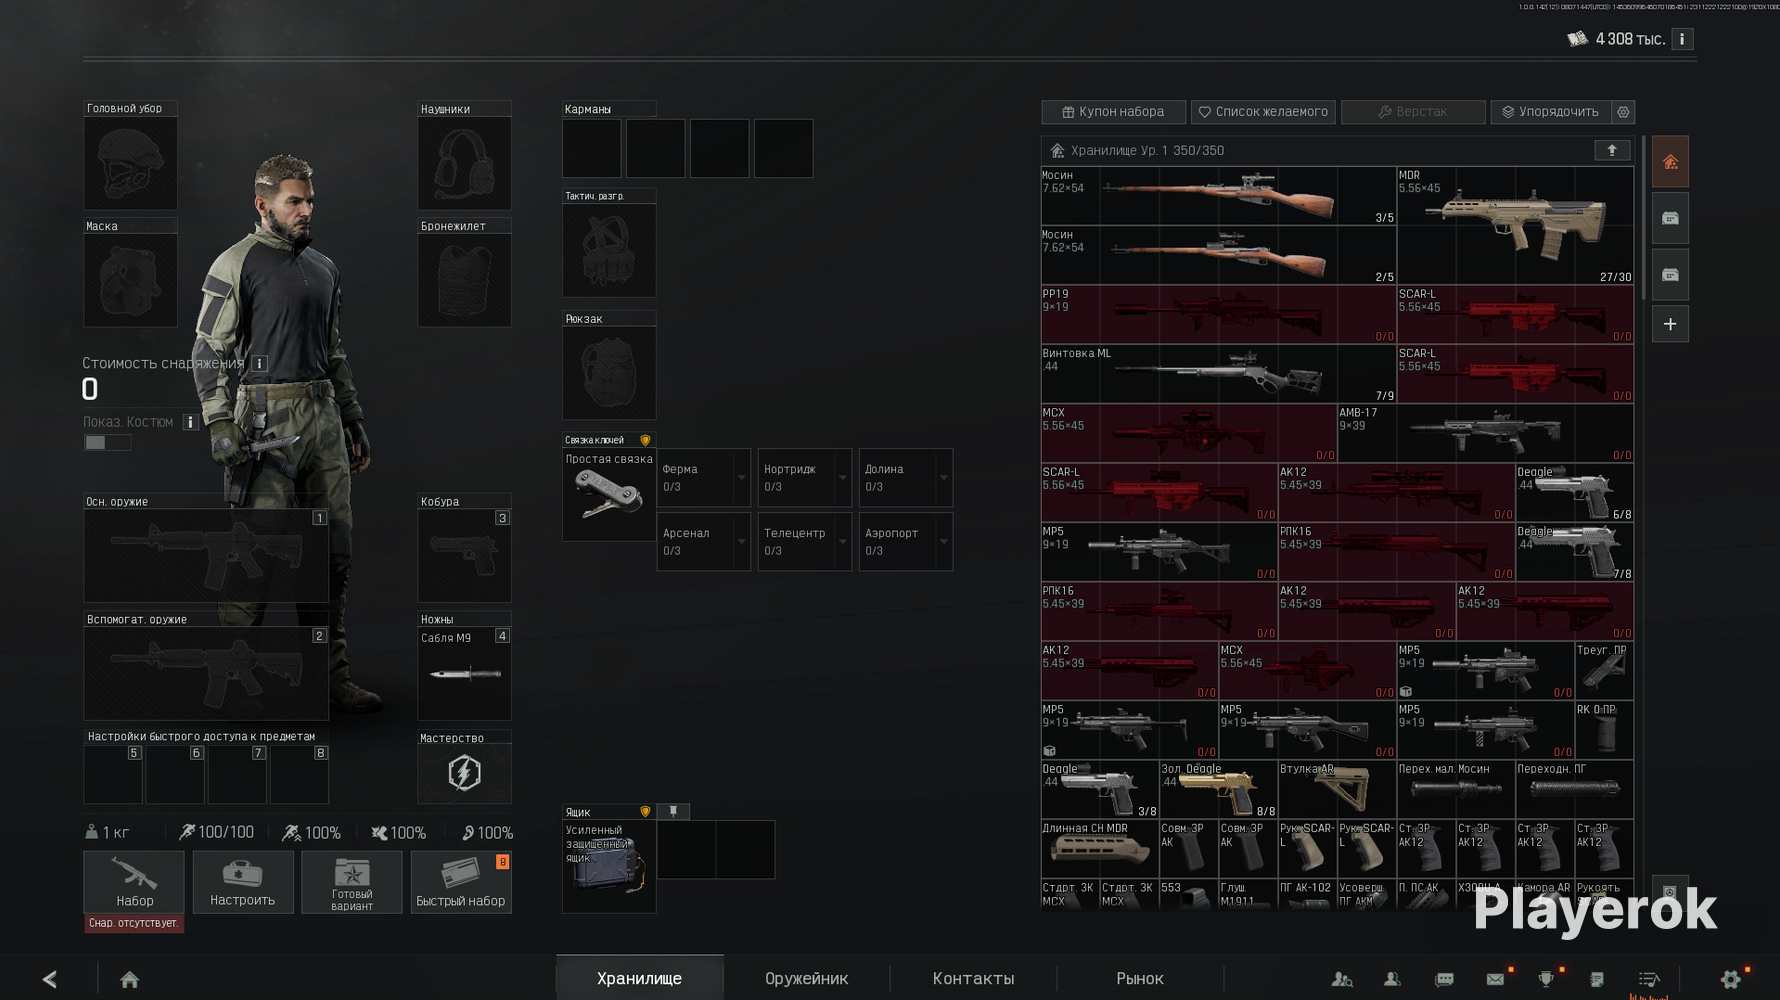The height and width of the screenshot is (1000, 1780).
Task: Open the Список желаемого wishlist
Action: 1263,112
